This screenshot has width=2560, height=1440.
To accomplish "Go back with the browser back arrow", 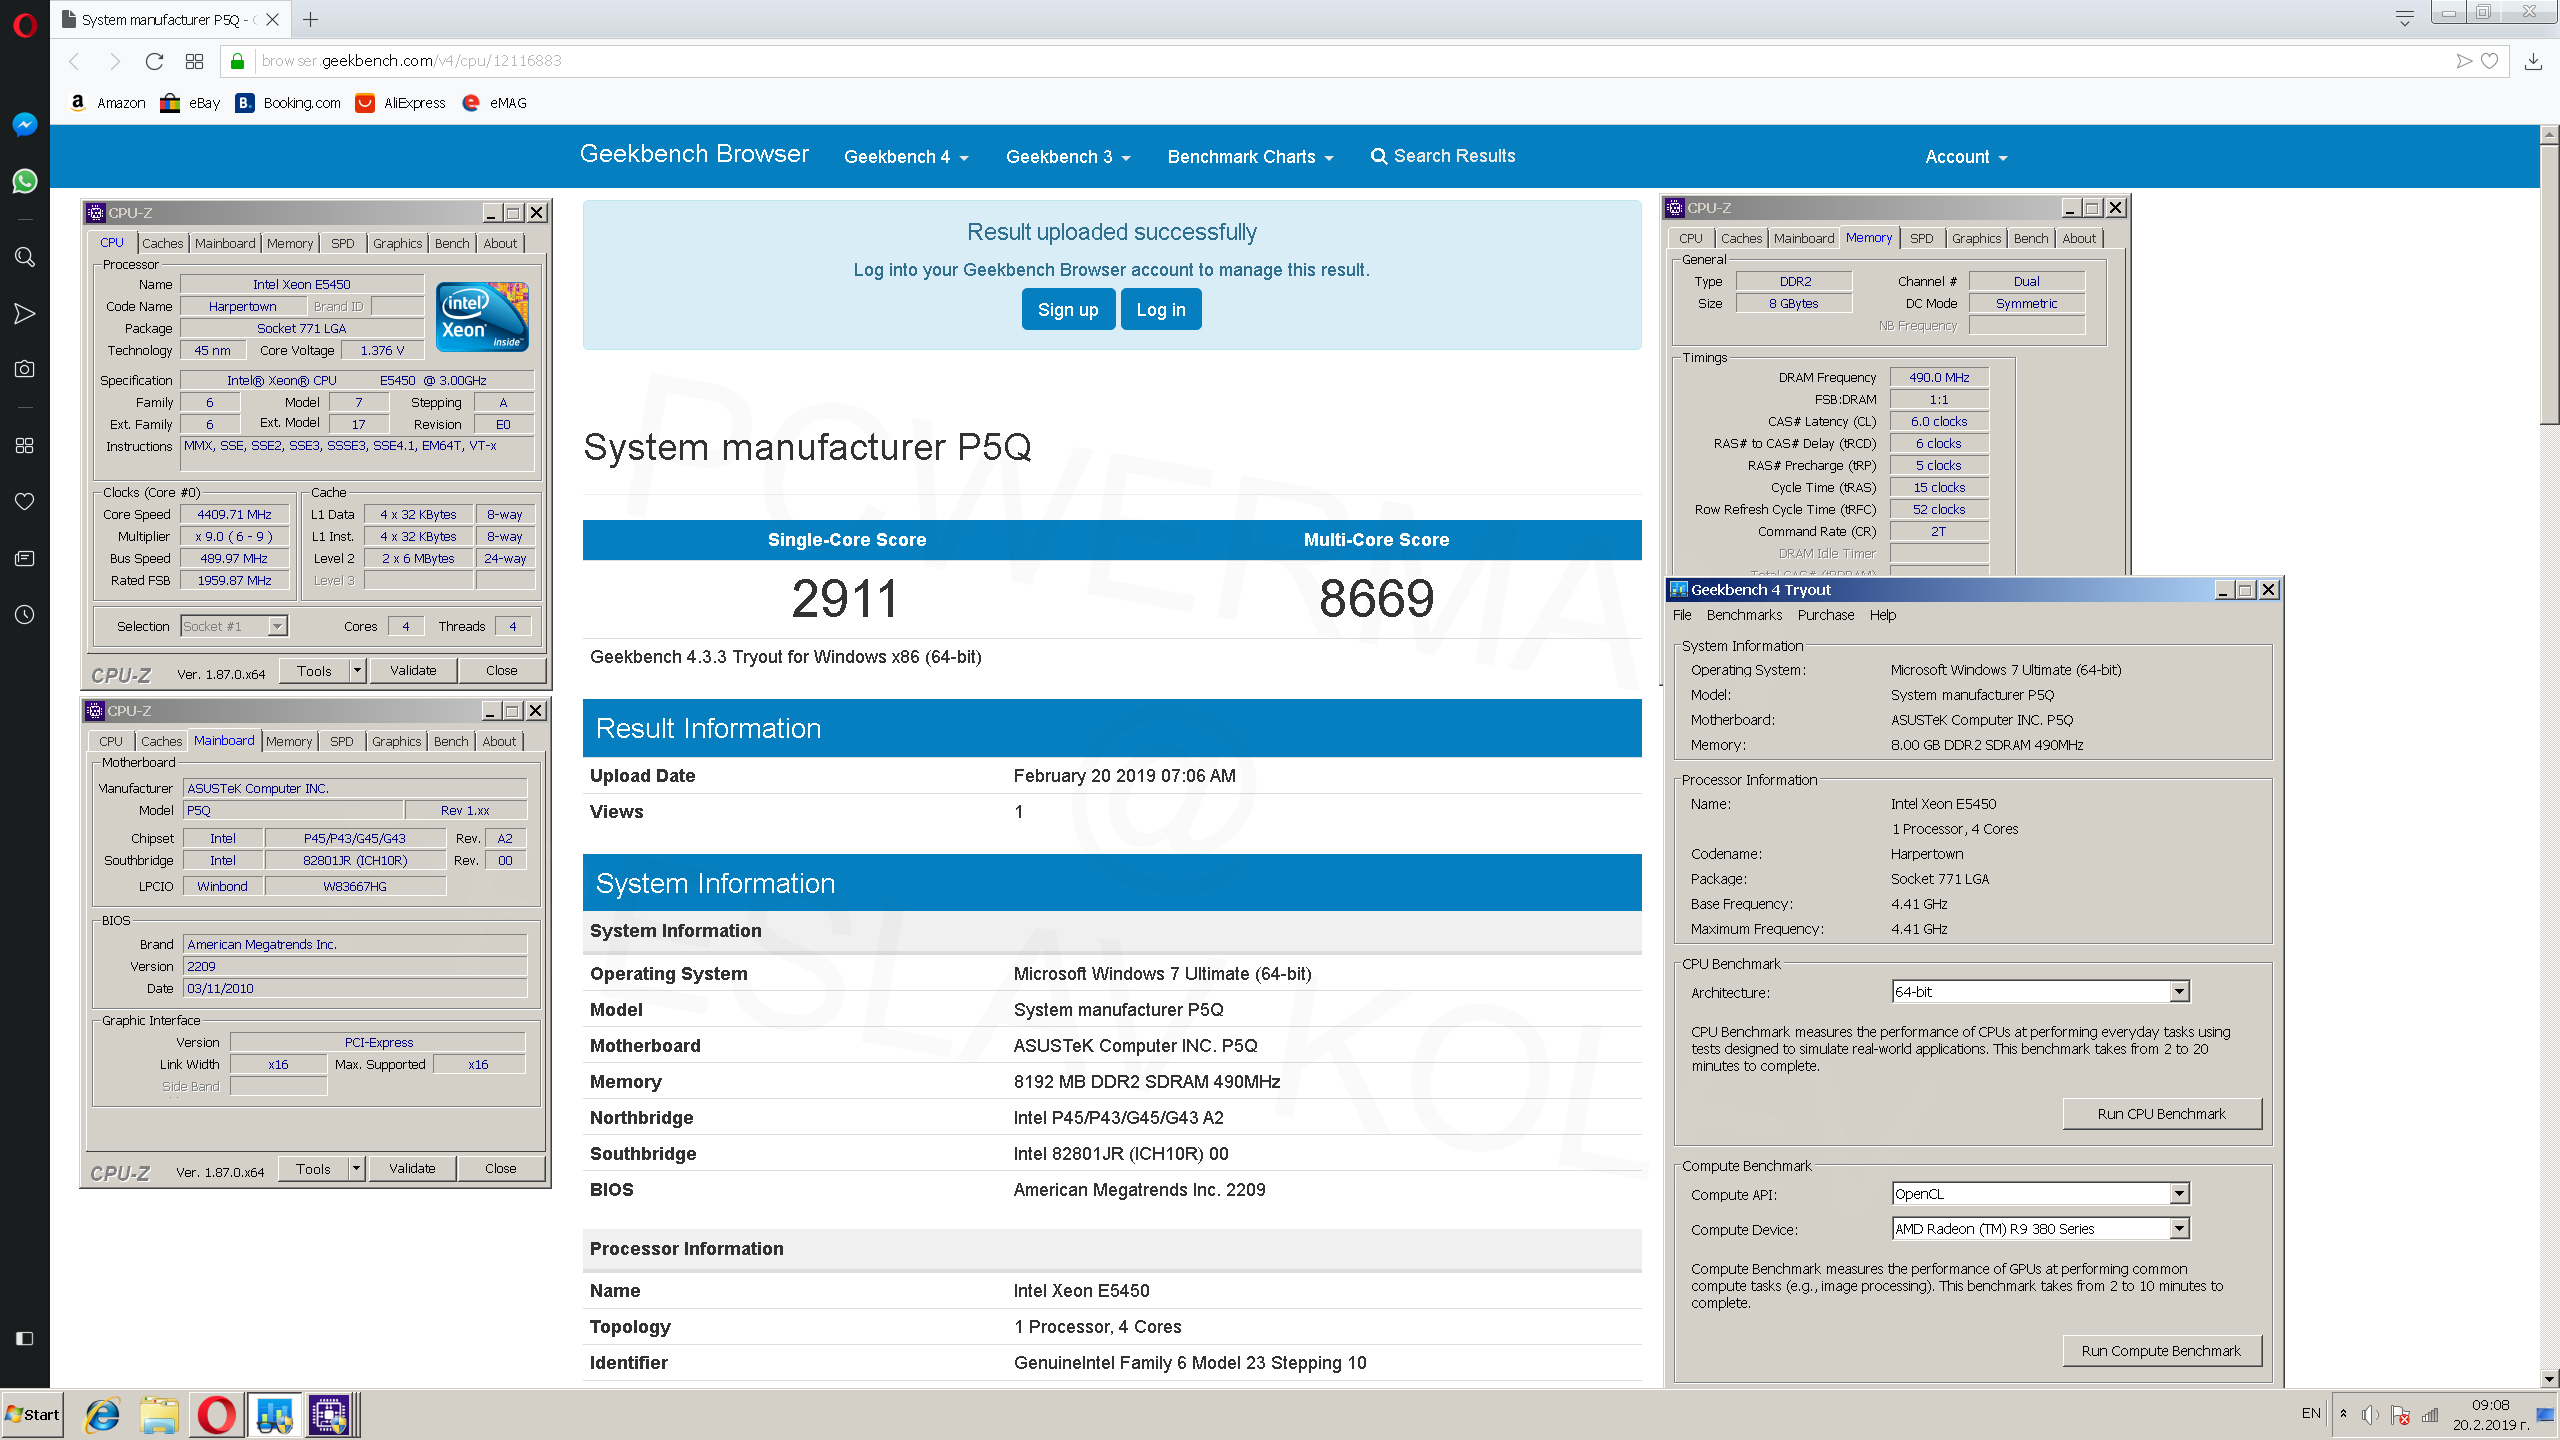I will pos(74,61).
